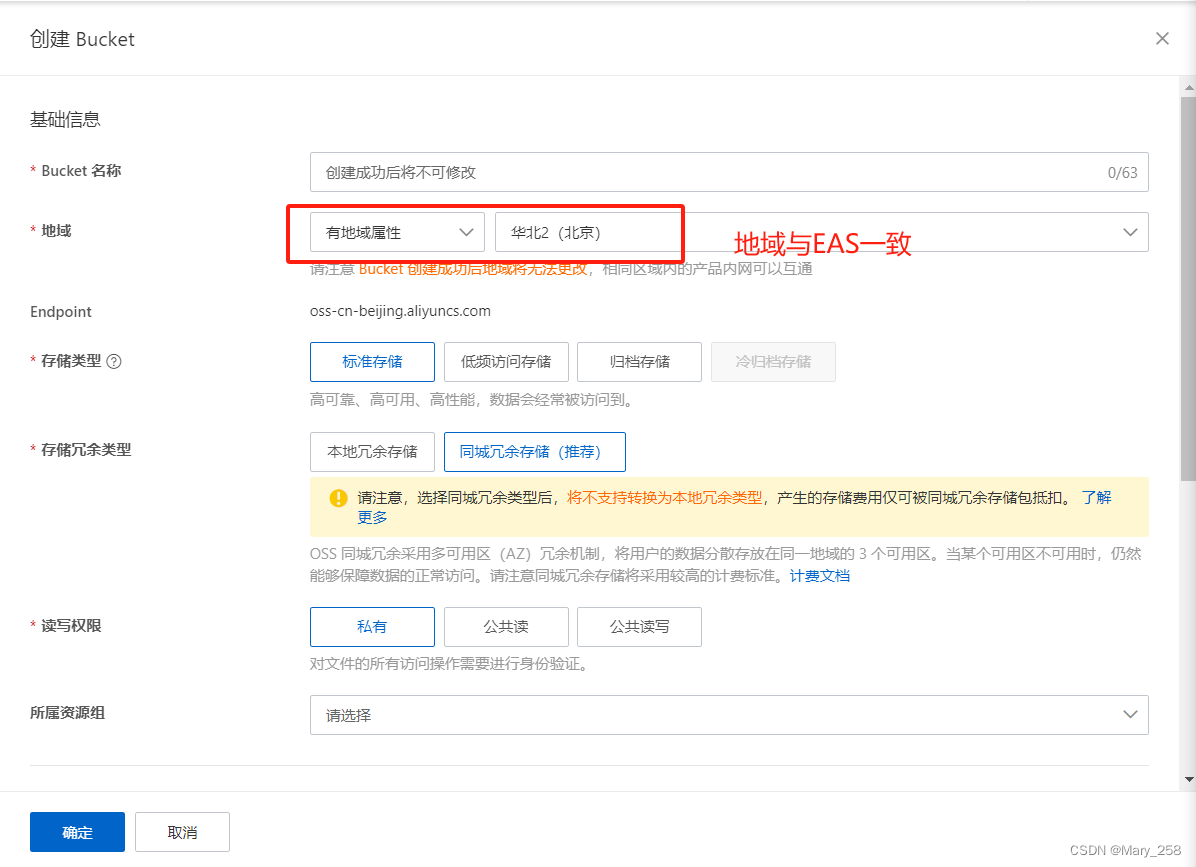Screen dimensions: 1196x867
Task: Select 同城冗余存储（推荐）redundancy option
Action: coord(534,452)
